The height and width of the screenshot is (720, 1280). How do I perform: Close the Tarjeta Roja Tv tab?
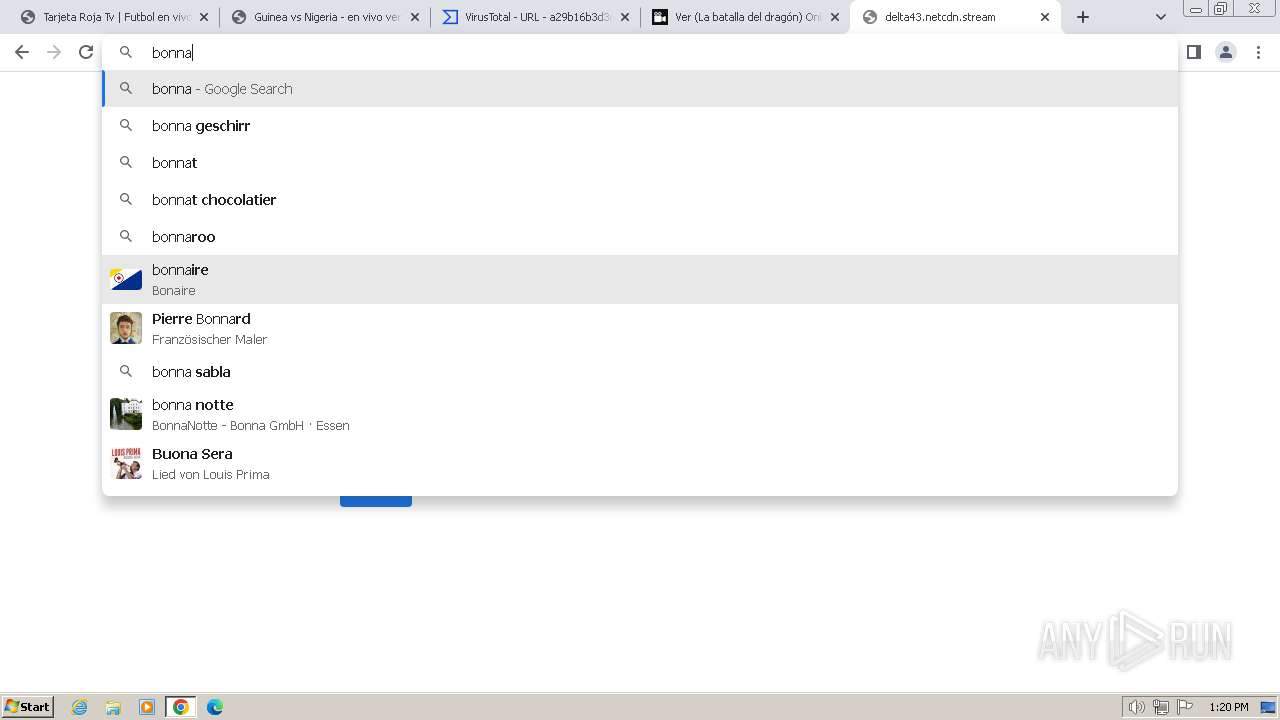[204, 17]
